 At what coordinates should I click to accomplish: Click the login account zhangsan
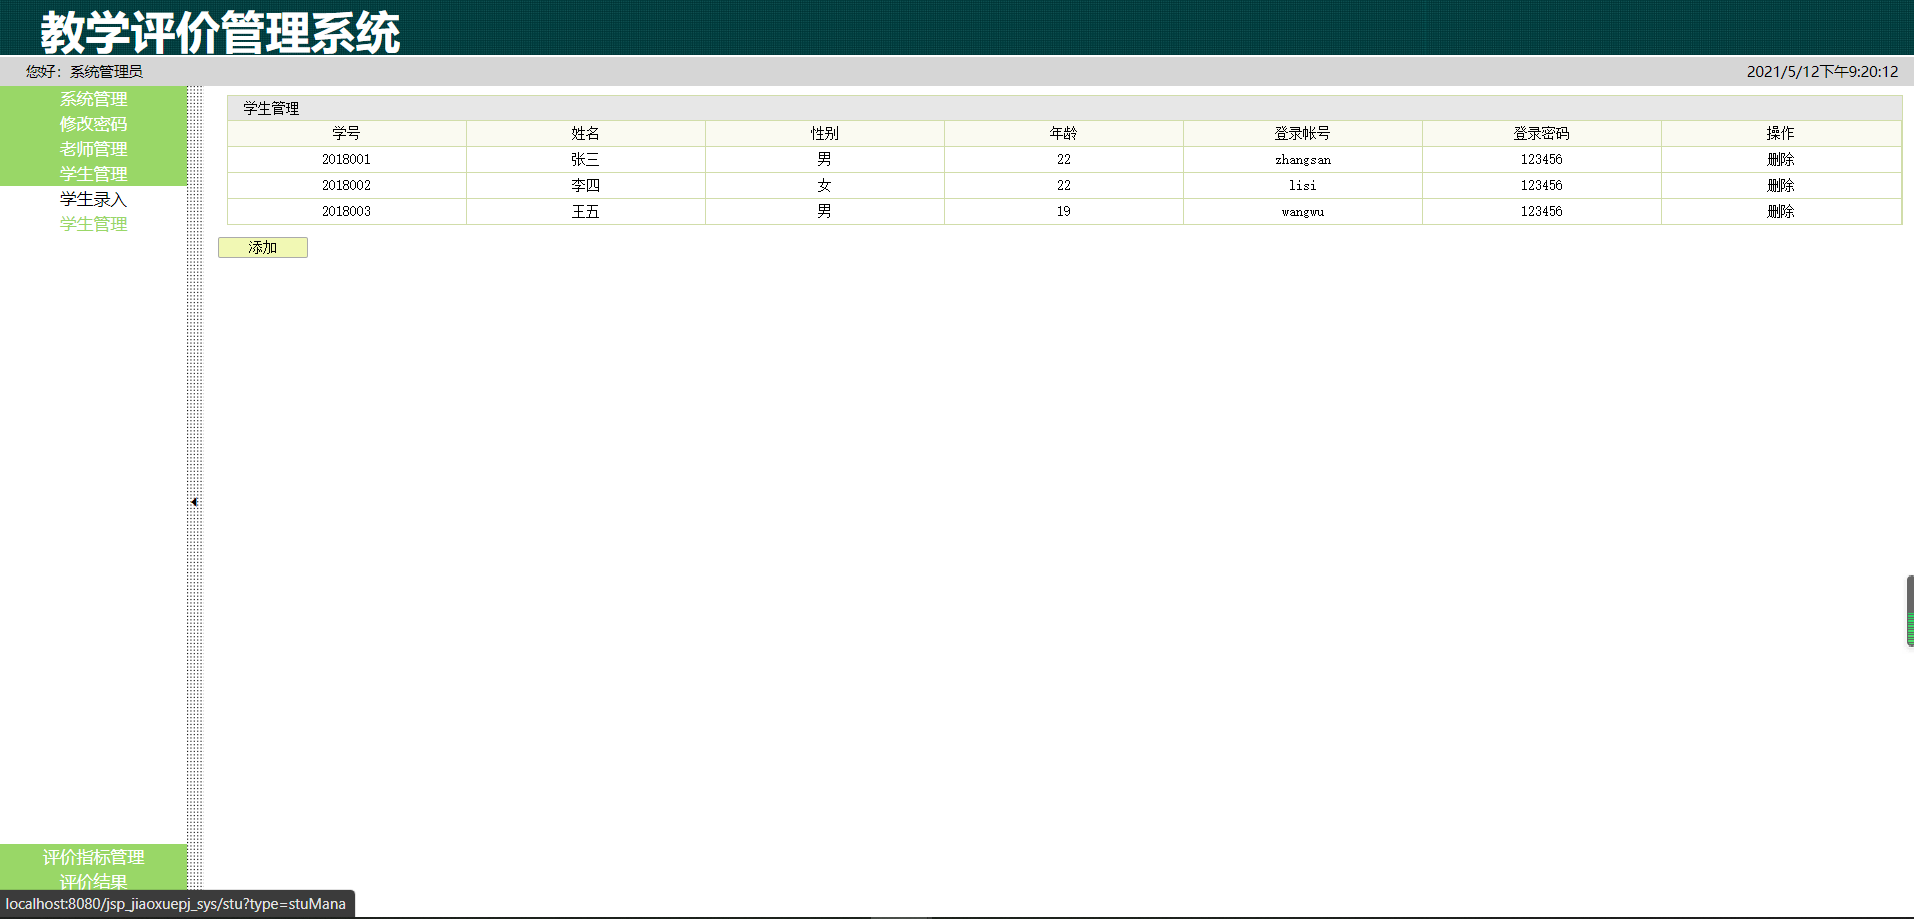coord(1303,159)
